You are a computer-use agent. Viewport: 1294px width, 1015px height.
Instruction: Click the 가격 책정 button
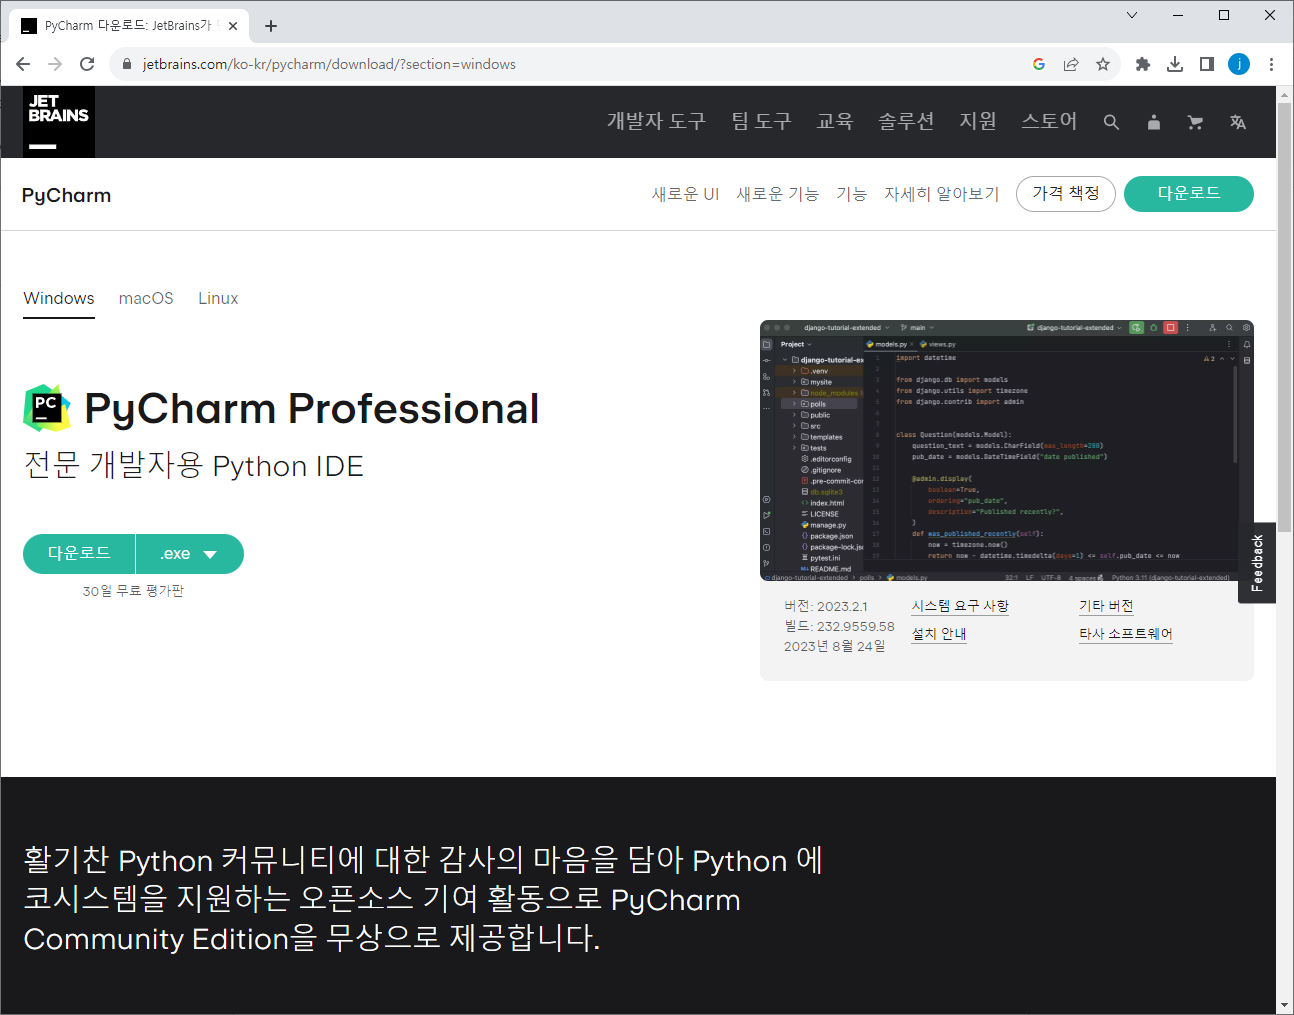1066,194
